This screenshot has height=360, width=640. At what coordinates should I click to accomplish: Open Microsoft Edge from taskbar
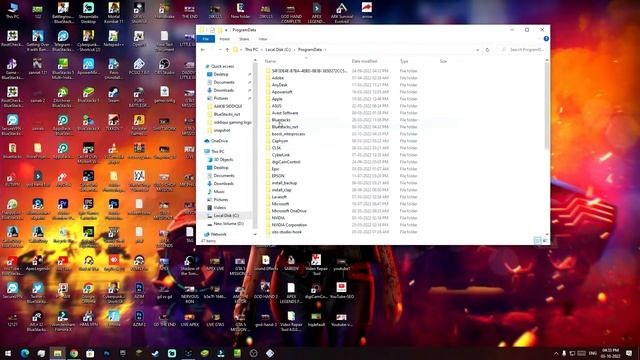[x=24, y=353]
